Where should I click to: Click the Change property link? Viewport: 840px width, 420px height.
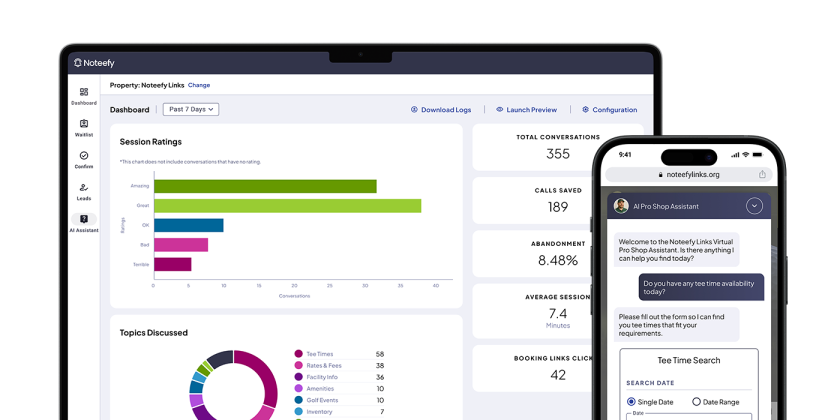pos(199,86)
